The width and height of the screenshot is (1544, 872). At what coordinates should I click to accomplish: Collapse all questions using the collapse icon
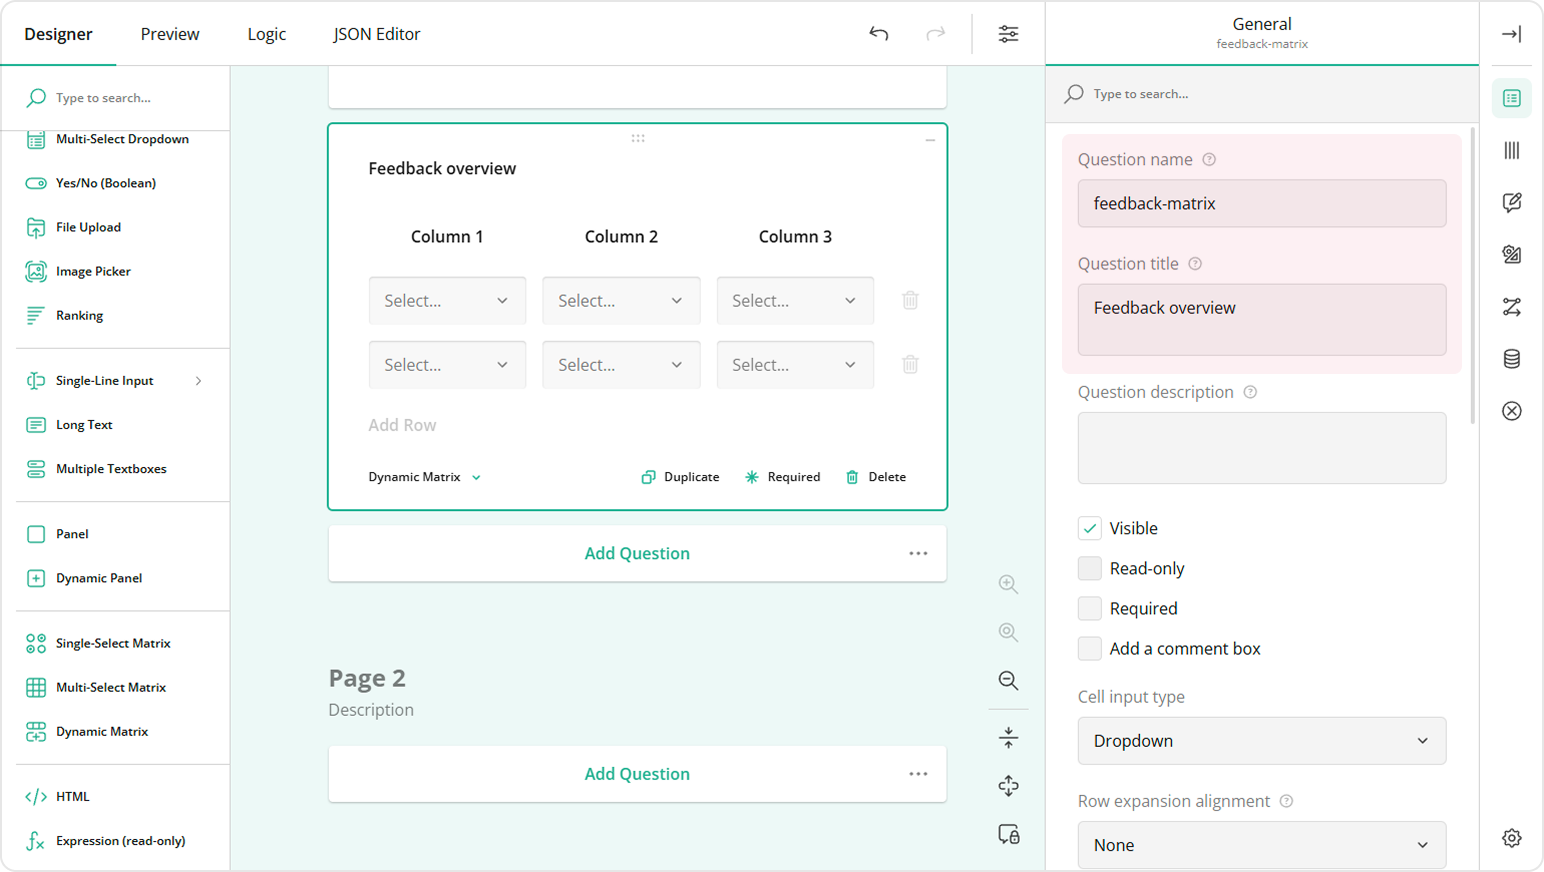point(1008,737)
